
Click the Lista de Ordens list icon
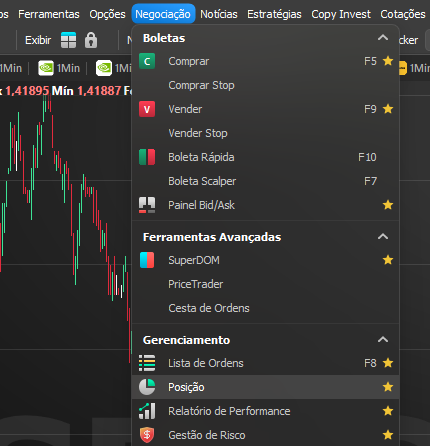click(x=147, y=363)
